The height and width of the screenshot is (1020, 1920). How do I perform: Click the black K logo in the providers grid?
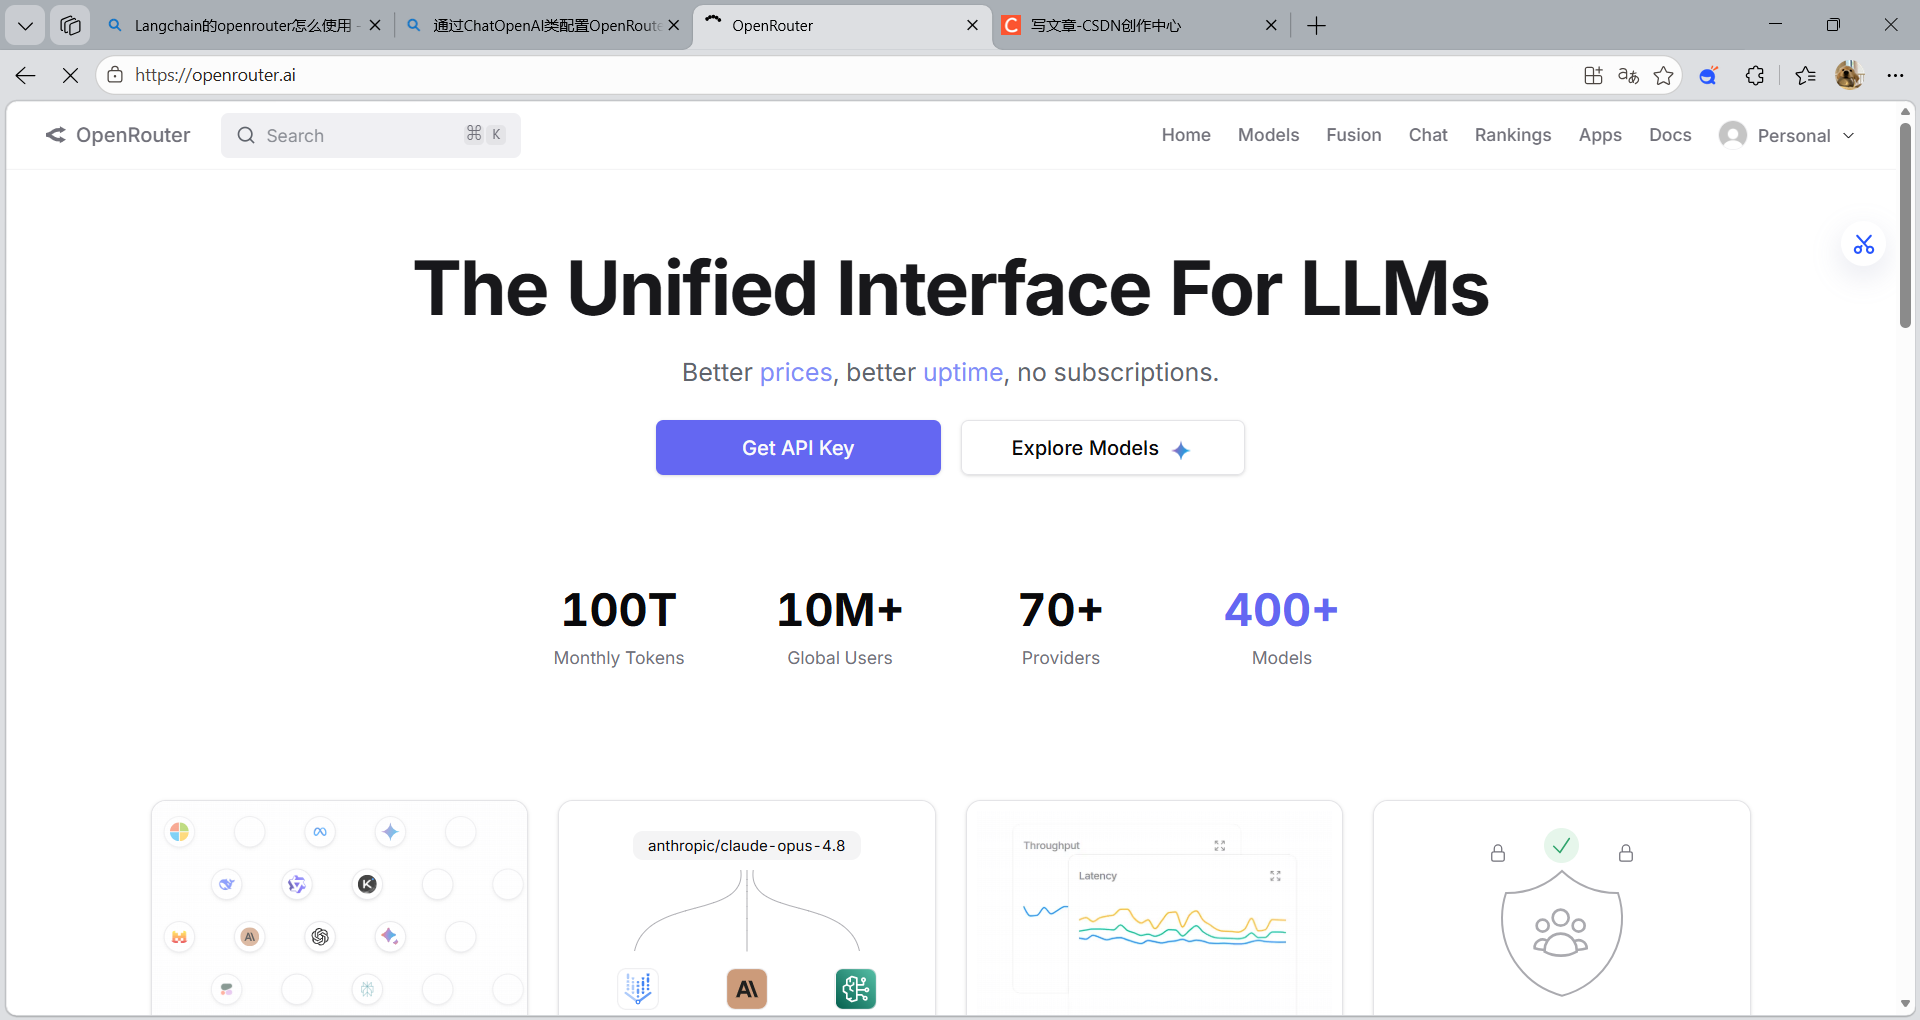coord(368,884)
